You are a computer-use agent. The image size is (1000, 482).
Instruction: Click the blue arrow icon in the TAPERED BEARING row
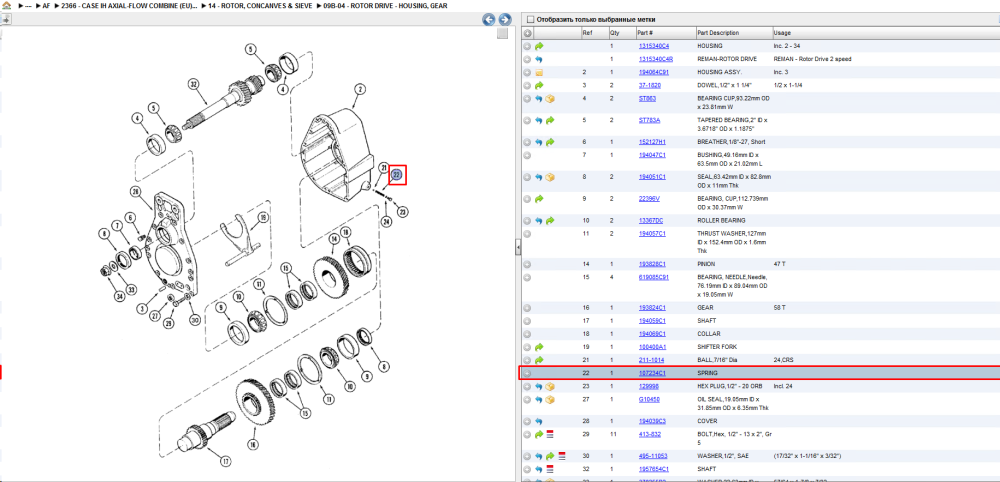(540, 120)
